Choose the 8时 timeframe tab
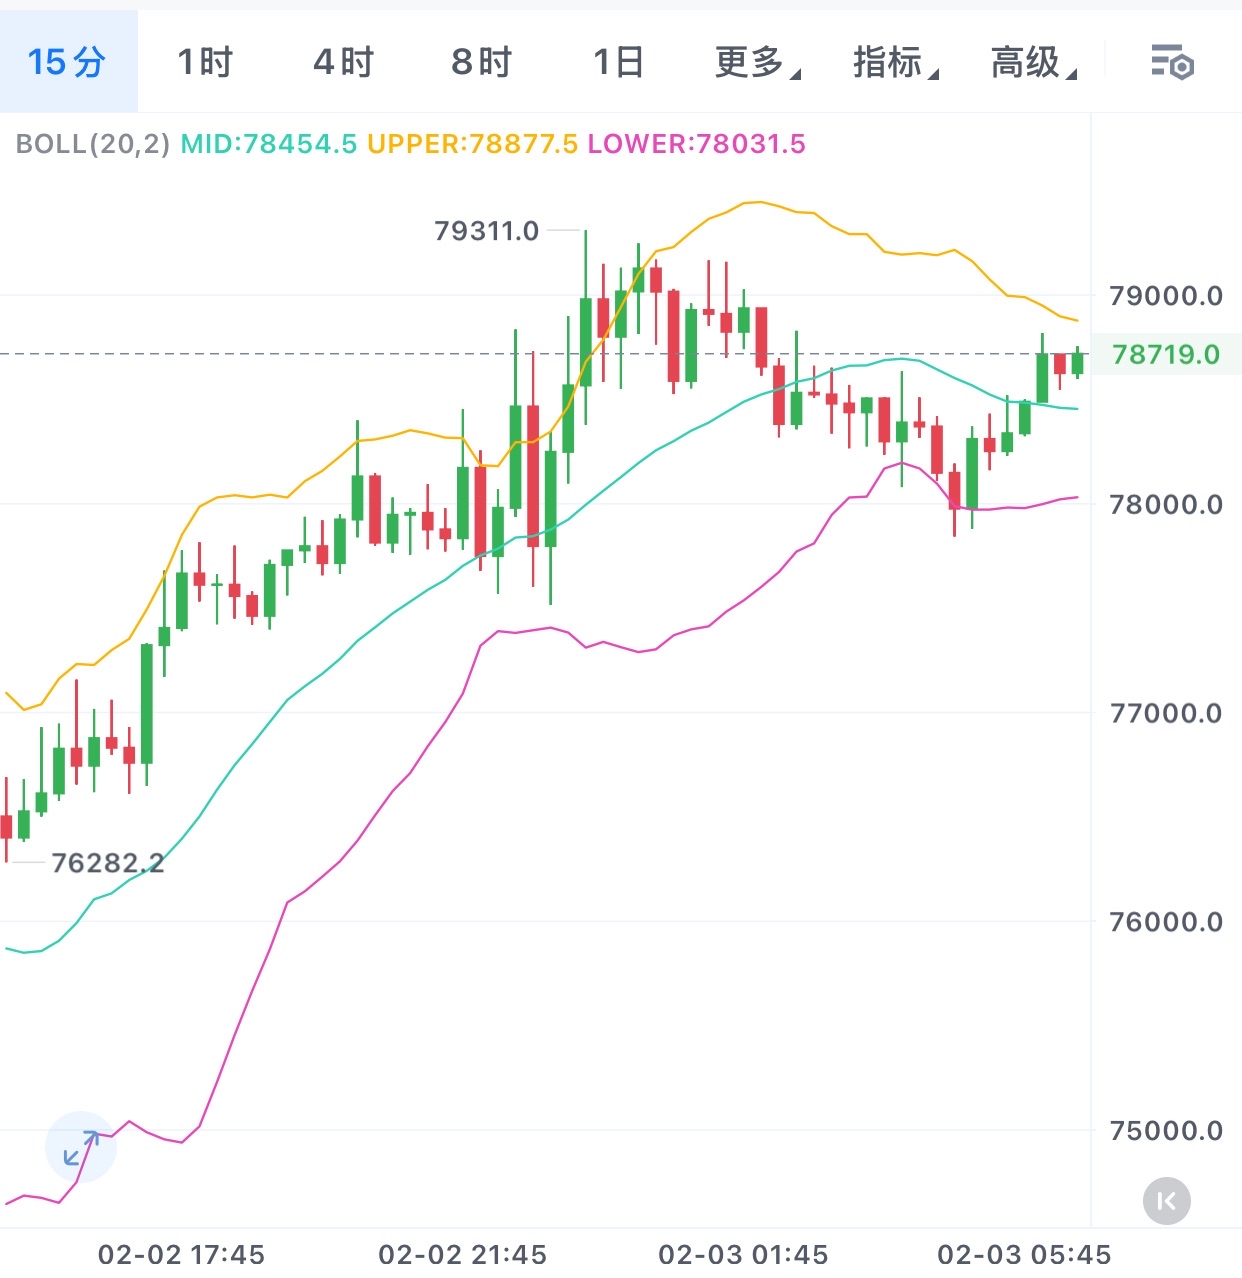The width and height of the screenshot is (1242, 1278). [481, 62]
